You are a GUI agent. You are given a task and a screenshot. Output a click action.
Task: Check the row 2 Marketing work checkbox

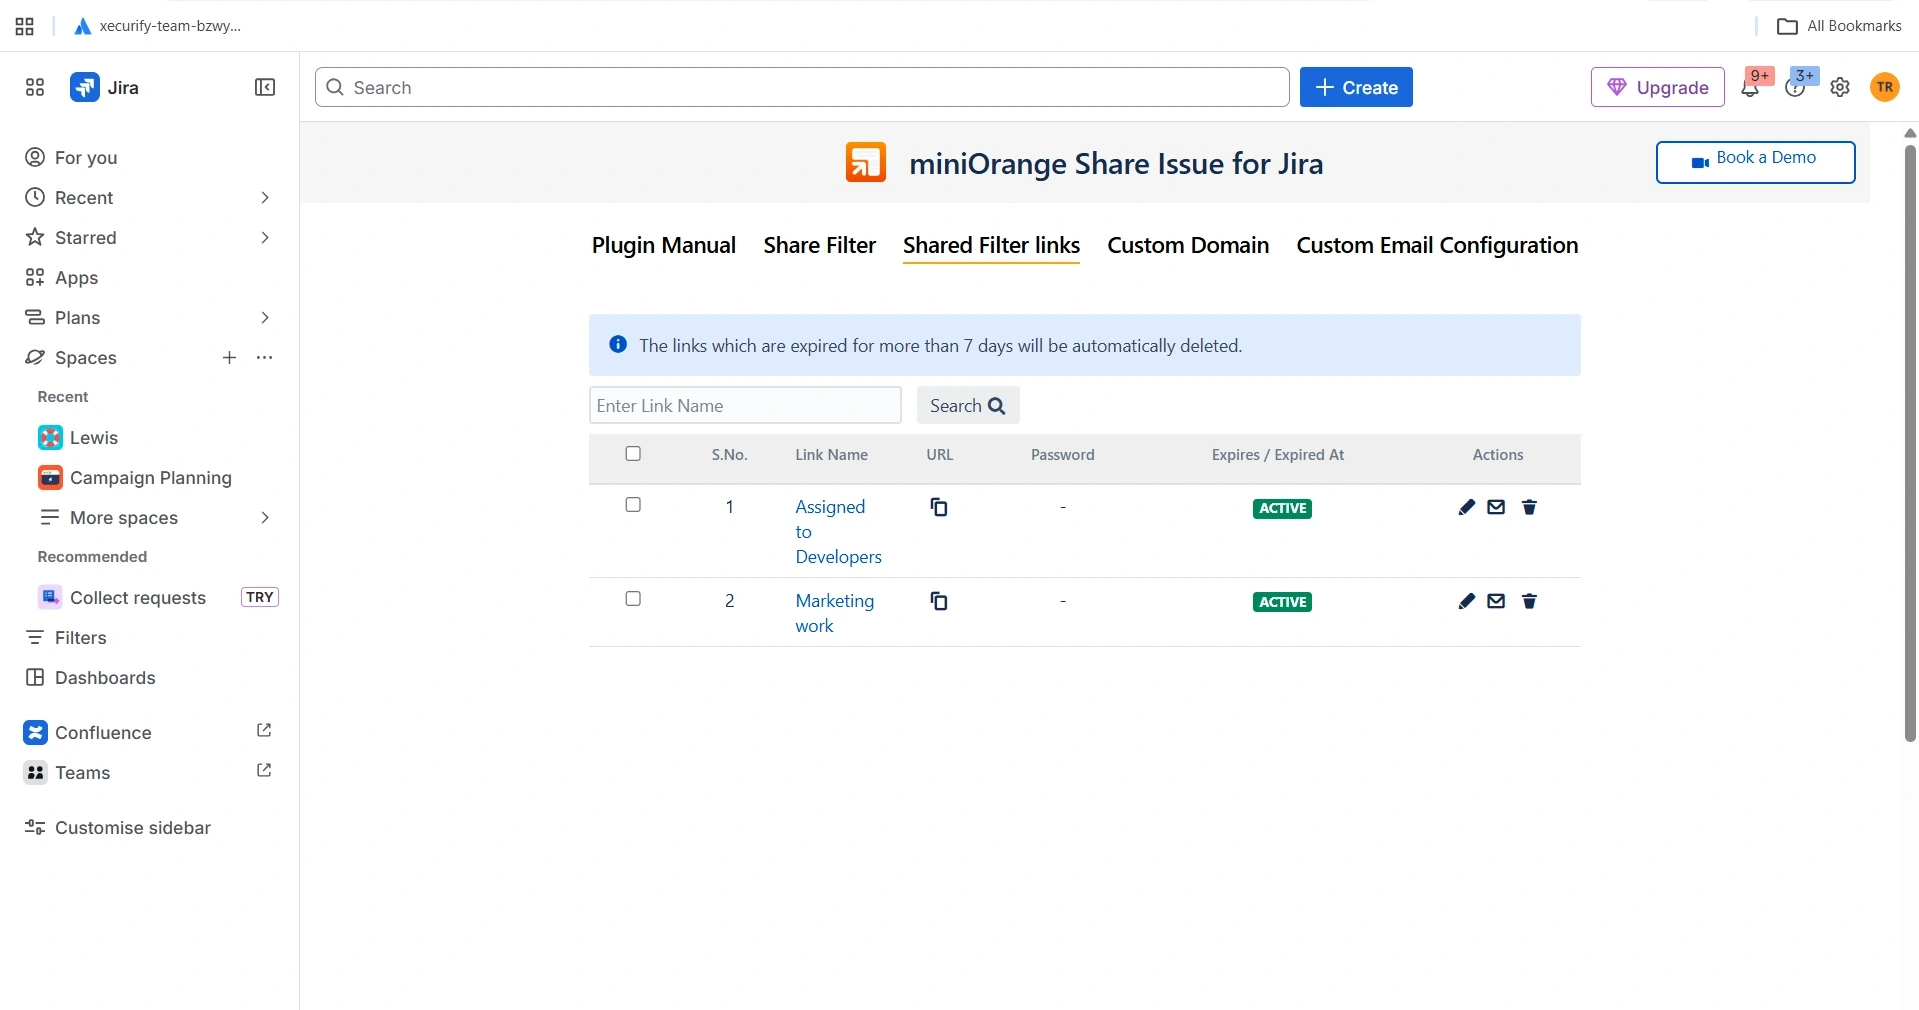(633, 599)
